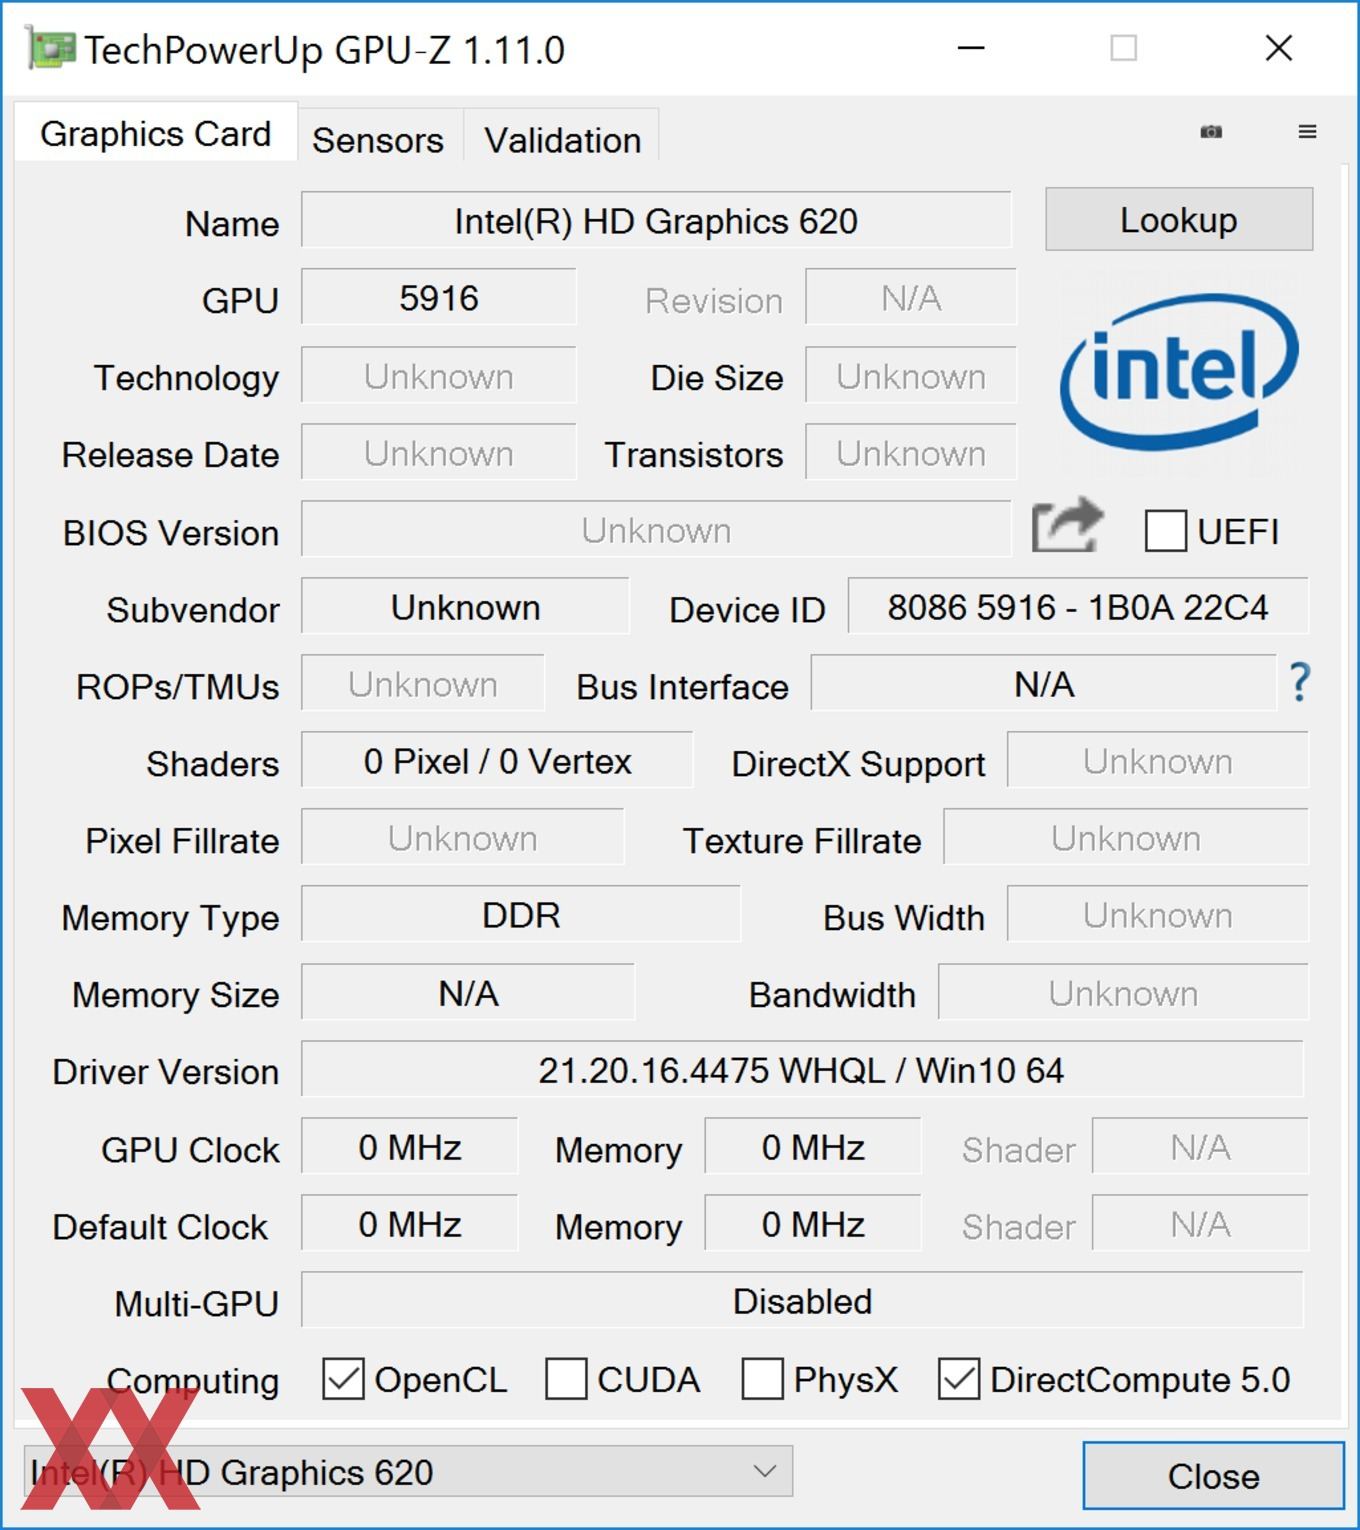Click the Subvendor Unknown field
Screen dimensions: 1360x1530
coord(465,607)
